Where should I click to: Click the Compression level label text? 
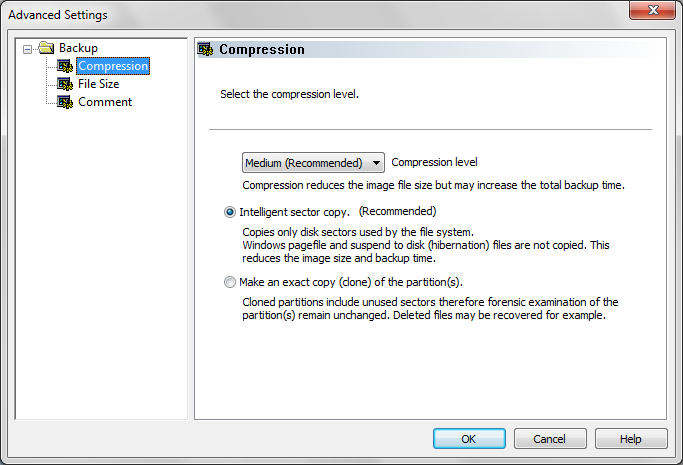pyautogui.click(x=434, y=162)
